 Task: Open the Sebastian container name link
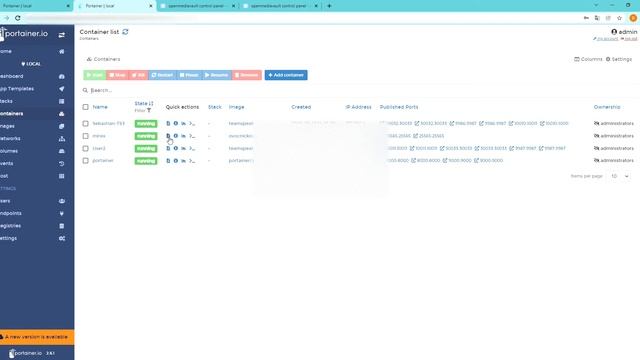109,123
